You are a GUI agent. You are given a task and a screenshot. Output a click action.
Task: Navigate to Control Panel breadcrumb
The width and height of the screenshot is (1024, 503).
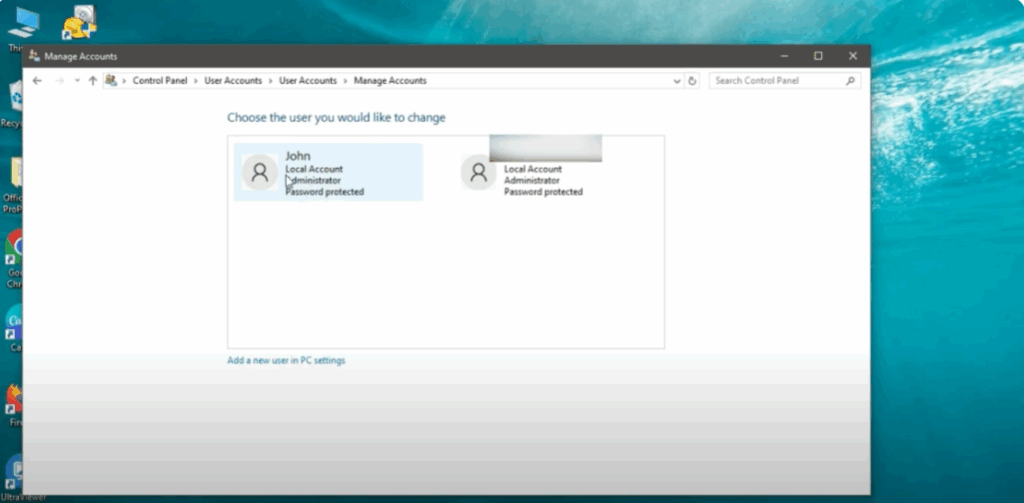(x=160, y=81)
